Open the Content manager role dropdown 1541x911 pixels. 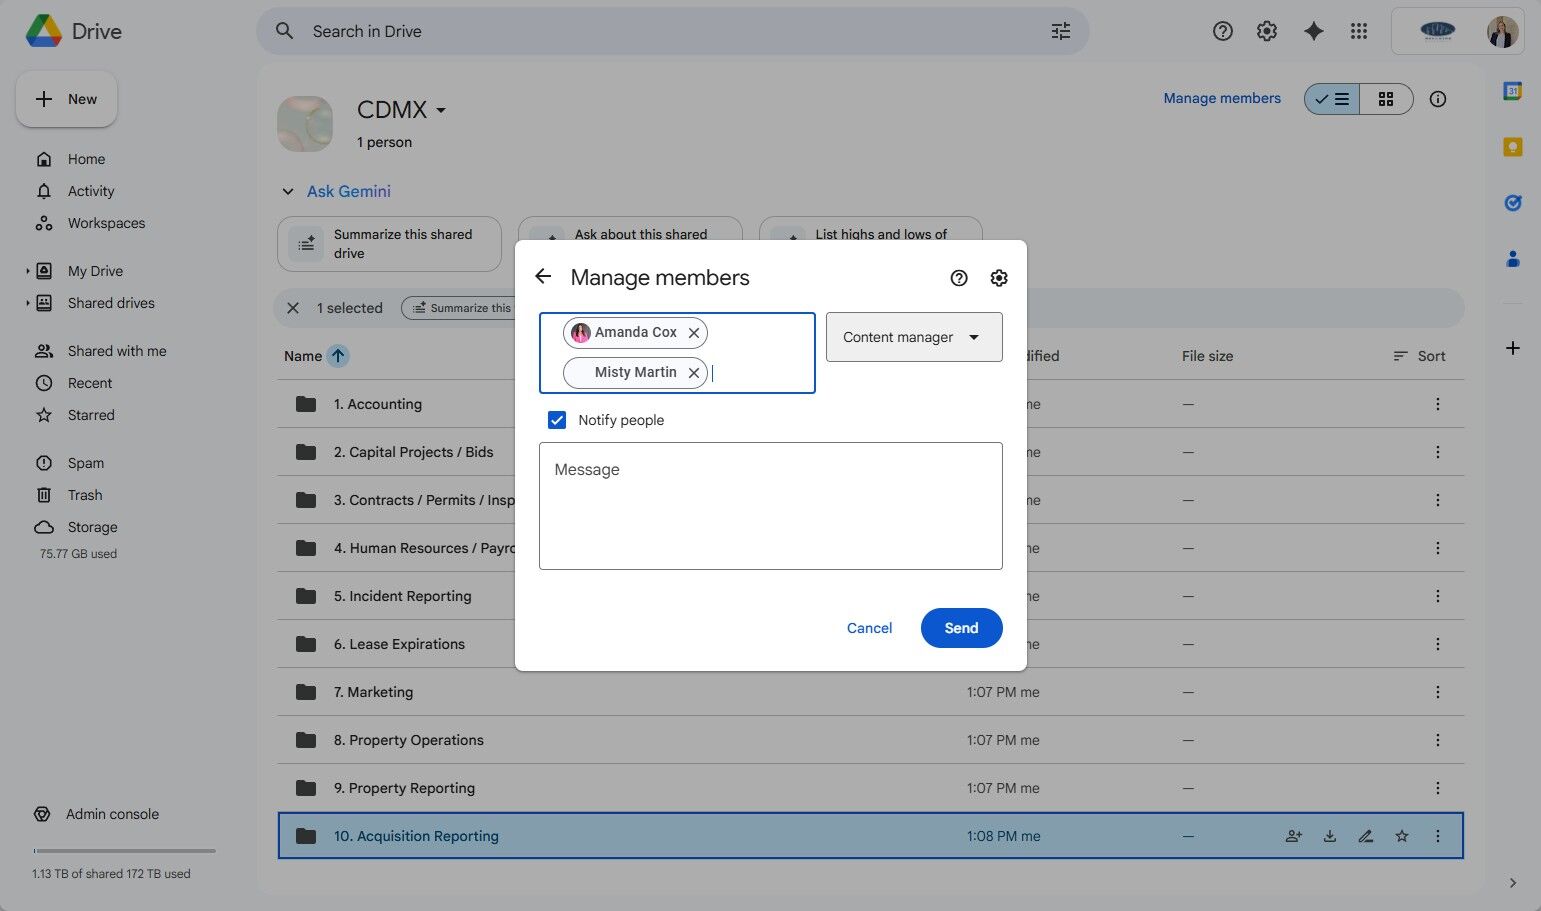914,337
